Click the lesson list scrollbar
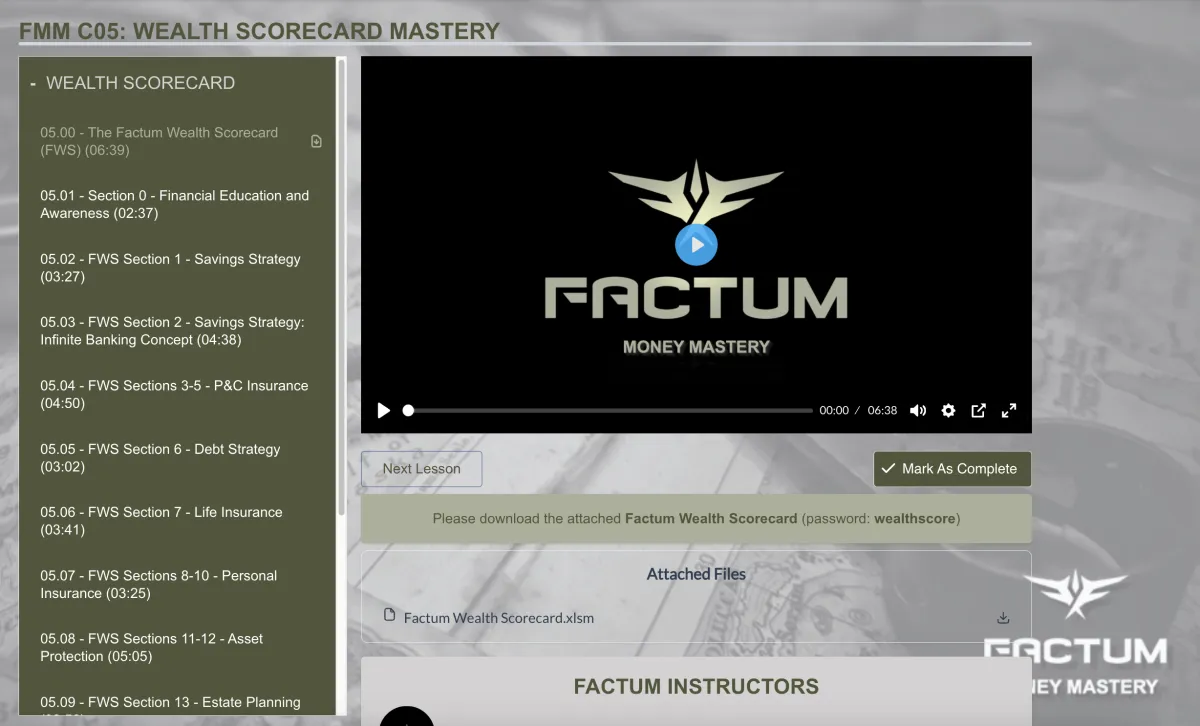The width and height of the screenshot is (1200, 726). coord(342,285)
